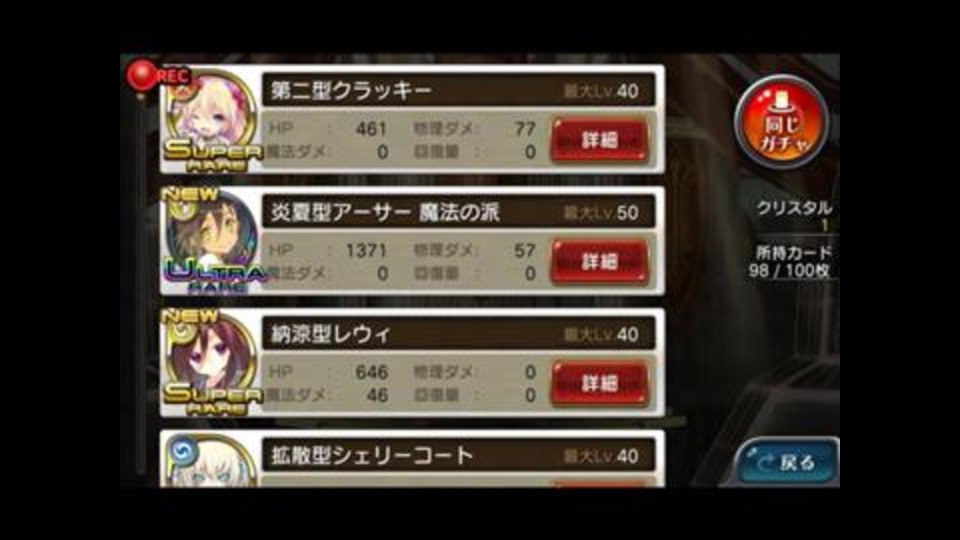Click the 所持カード 98 / 100枚 counter

click(x=791, y=262)
